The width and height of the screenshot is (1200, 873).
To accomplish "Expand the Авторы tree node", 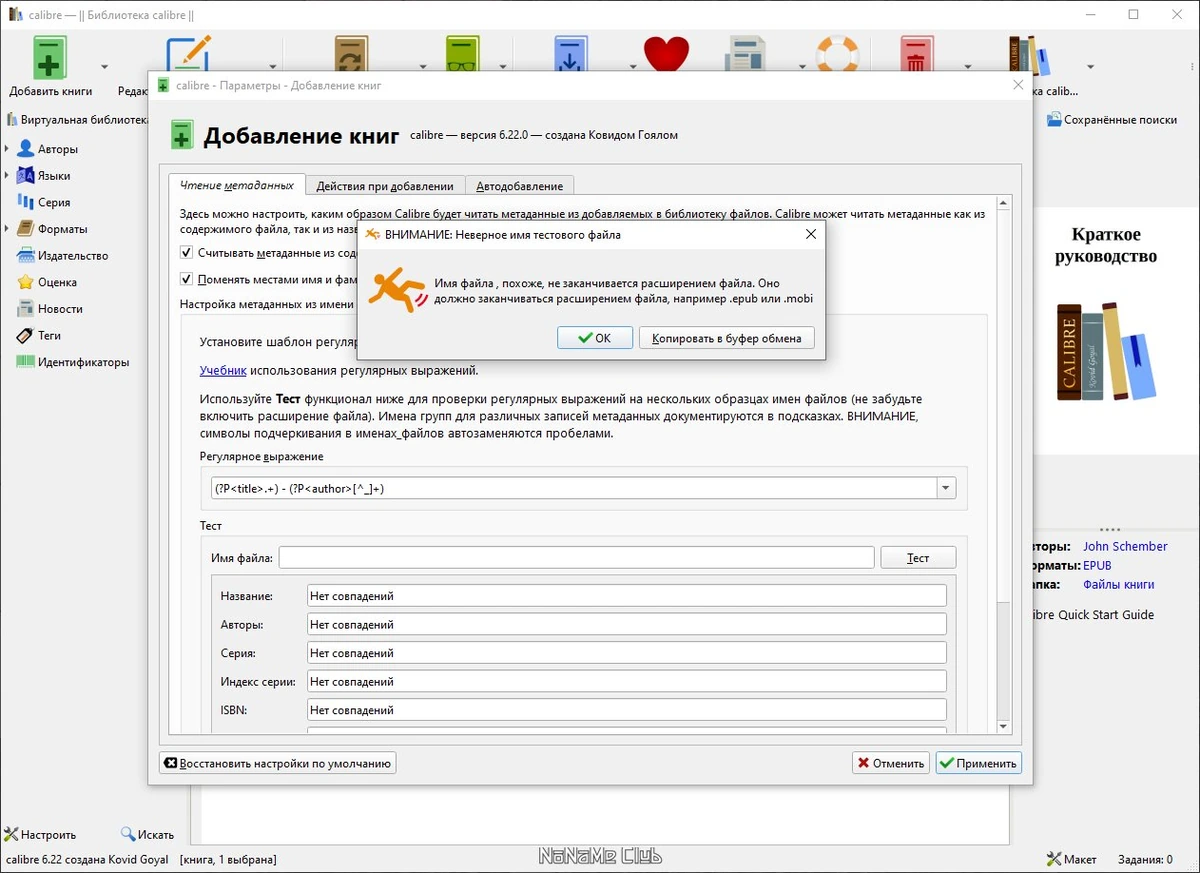I will click(x=7, y=149).
